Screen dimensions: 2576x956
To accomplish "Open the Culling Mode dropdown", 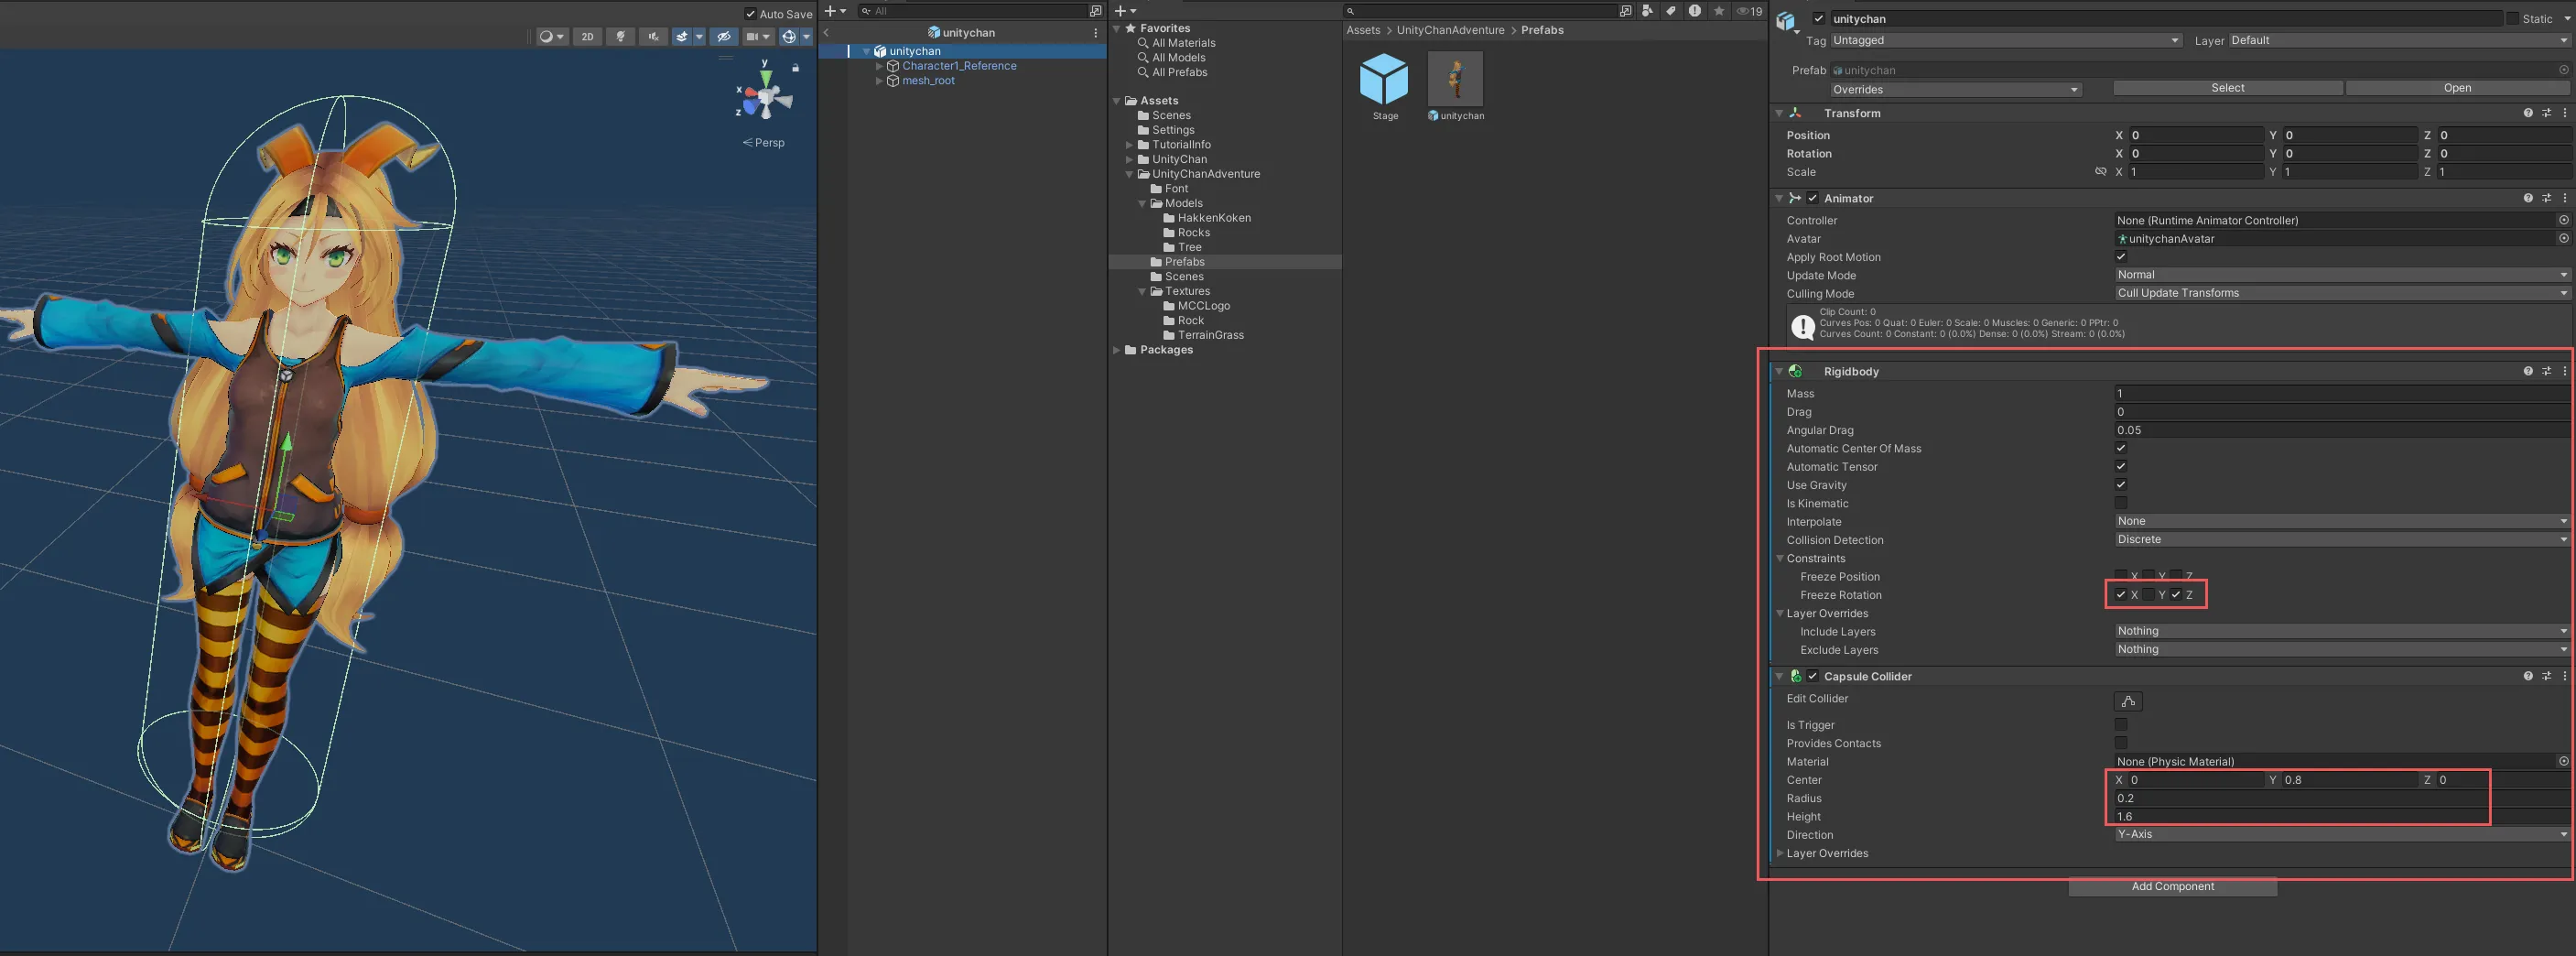I will (2340, 294).
